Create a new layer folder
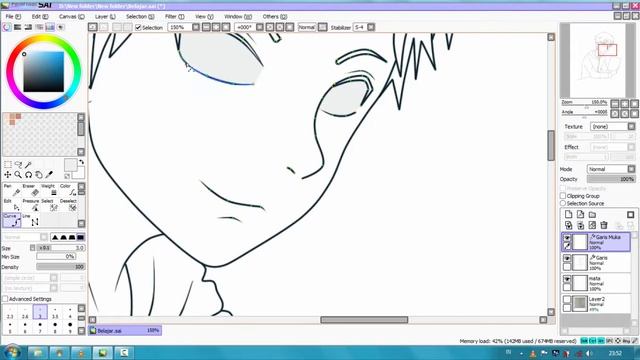 592,214
